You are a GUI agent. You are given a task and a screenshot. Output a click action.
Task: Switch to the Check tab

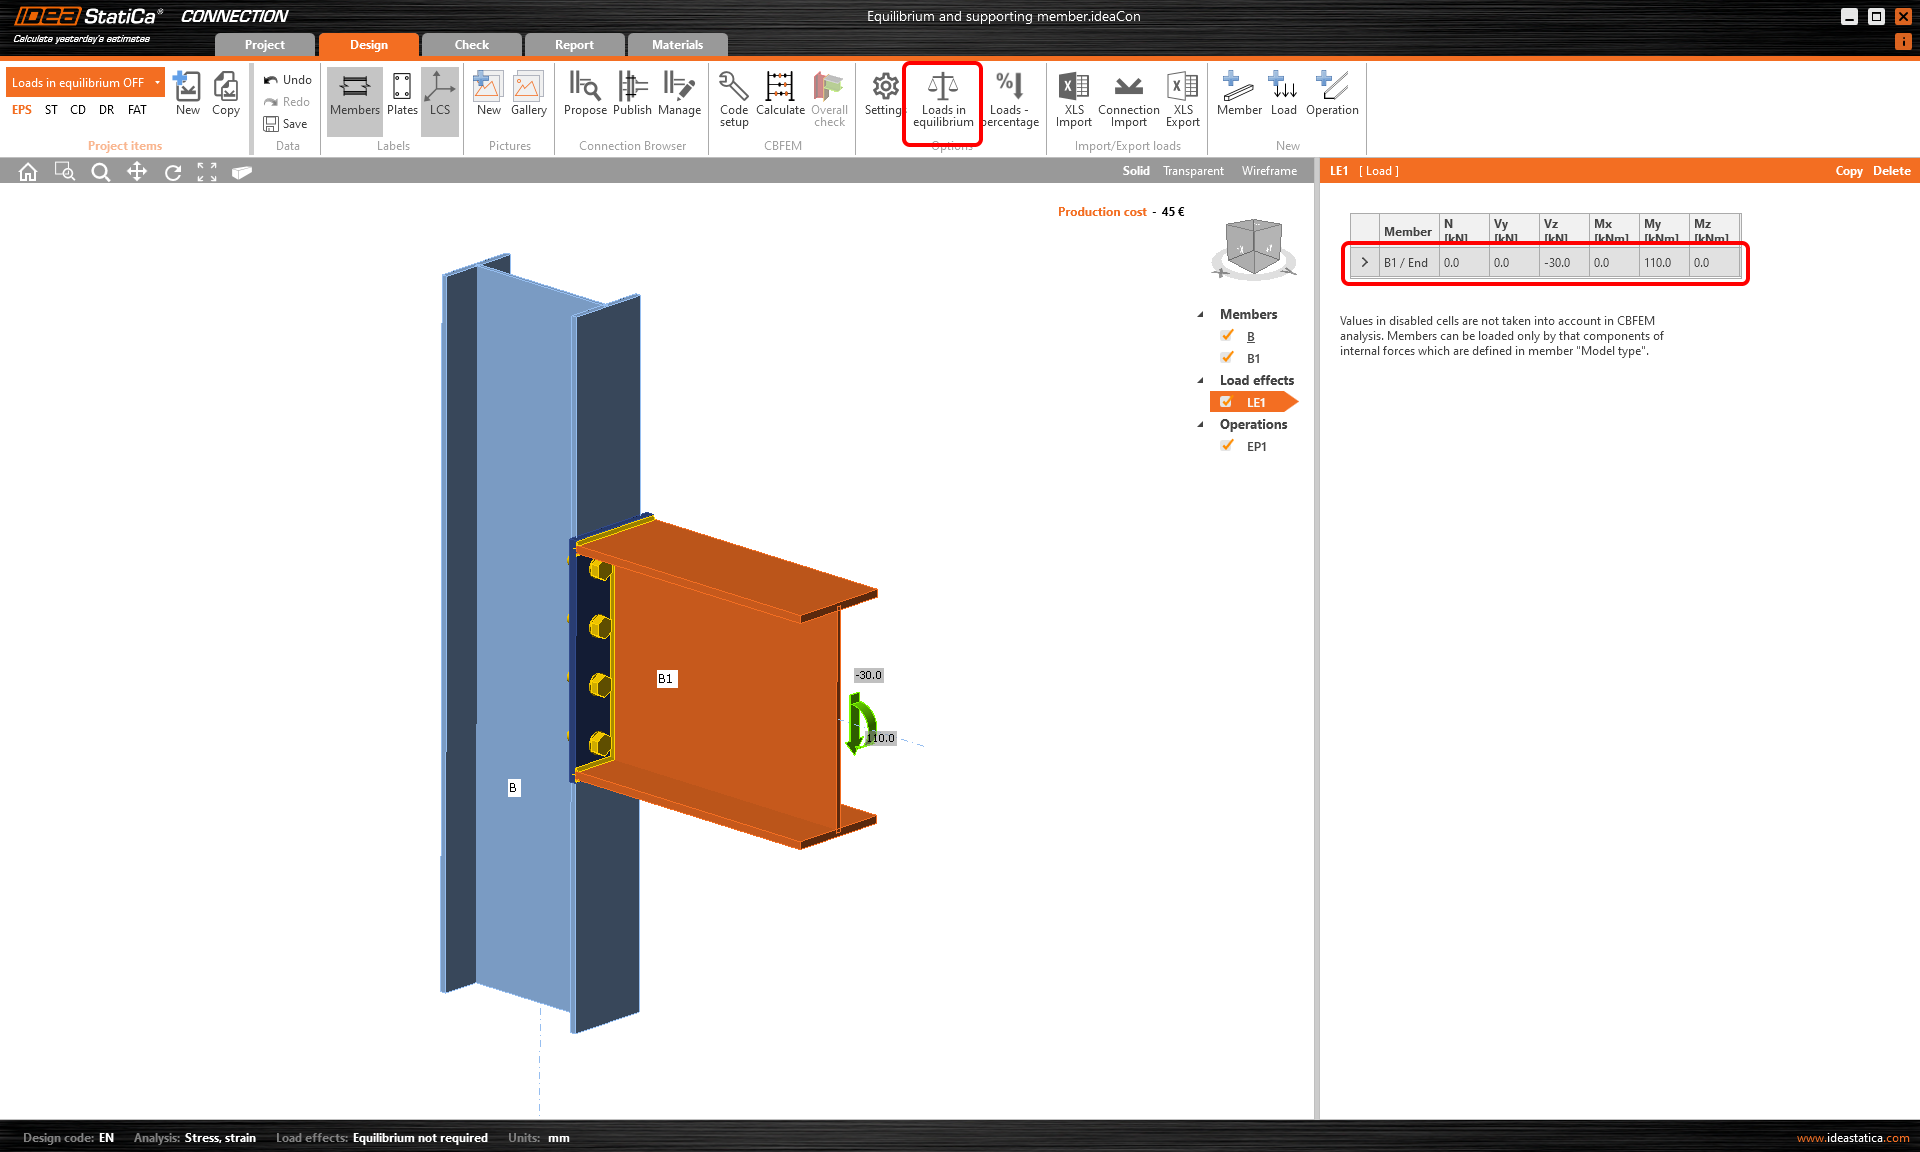tap(471, 45)
